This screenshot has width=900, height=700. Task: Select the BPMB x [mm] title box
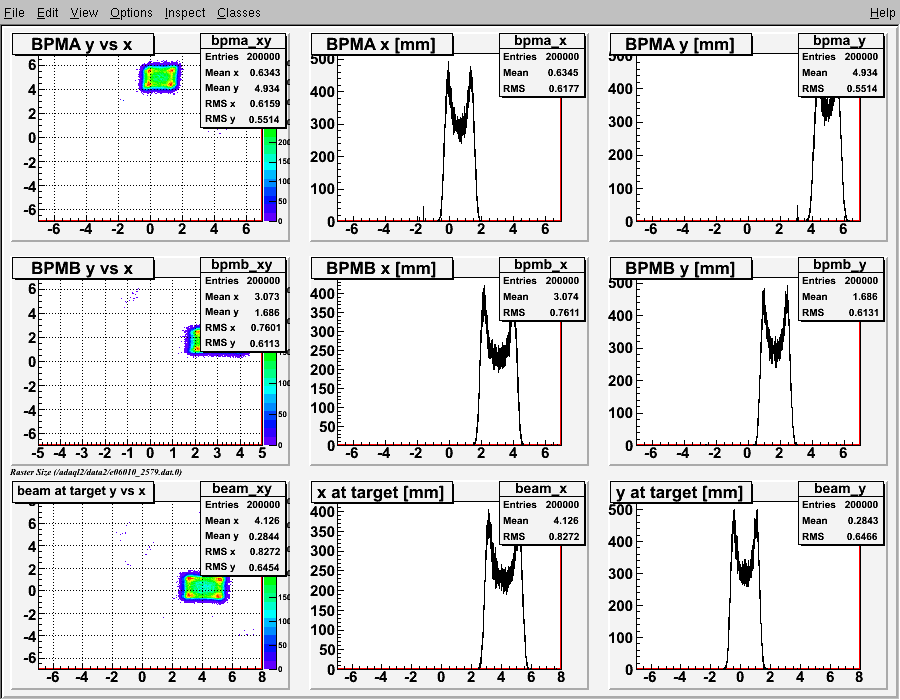(x=382, y=268)
